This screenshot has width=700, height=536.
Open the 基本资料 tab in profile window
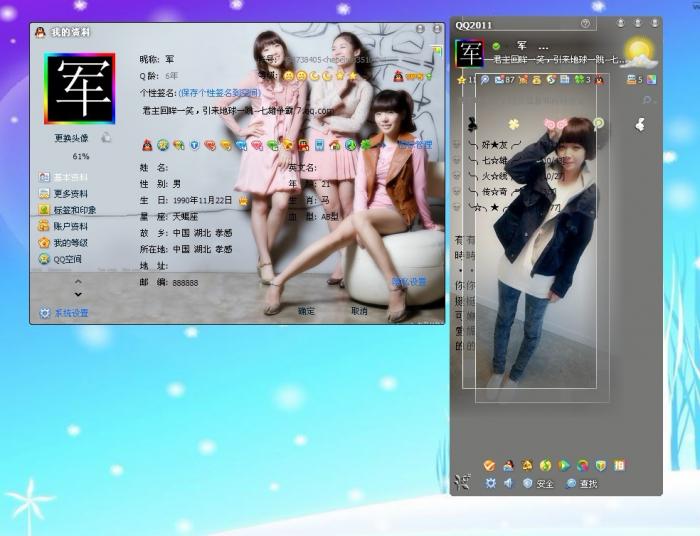[63, 177]
